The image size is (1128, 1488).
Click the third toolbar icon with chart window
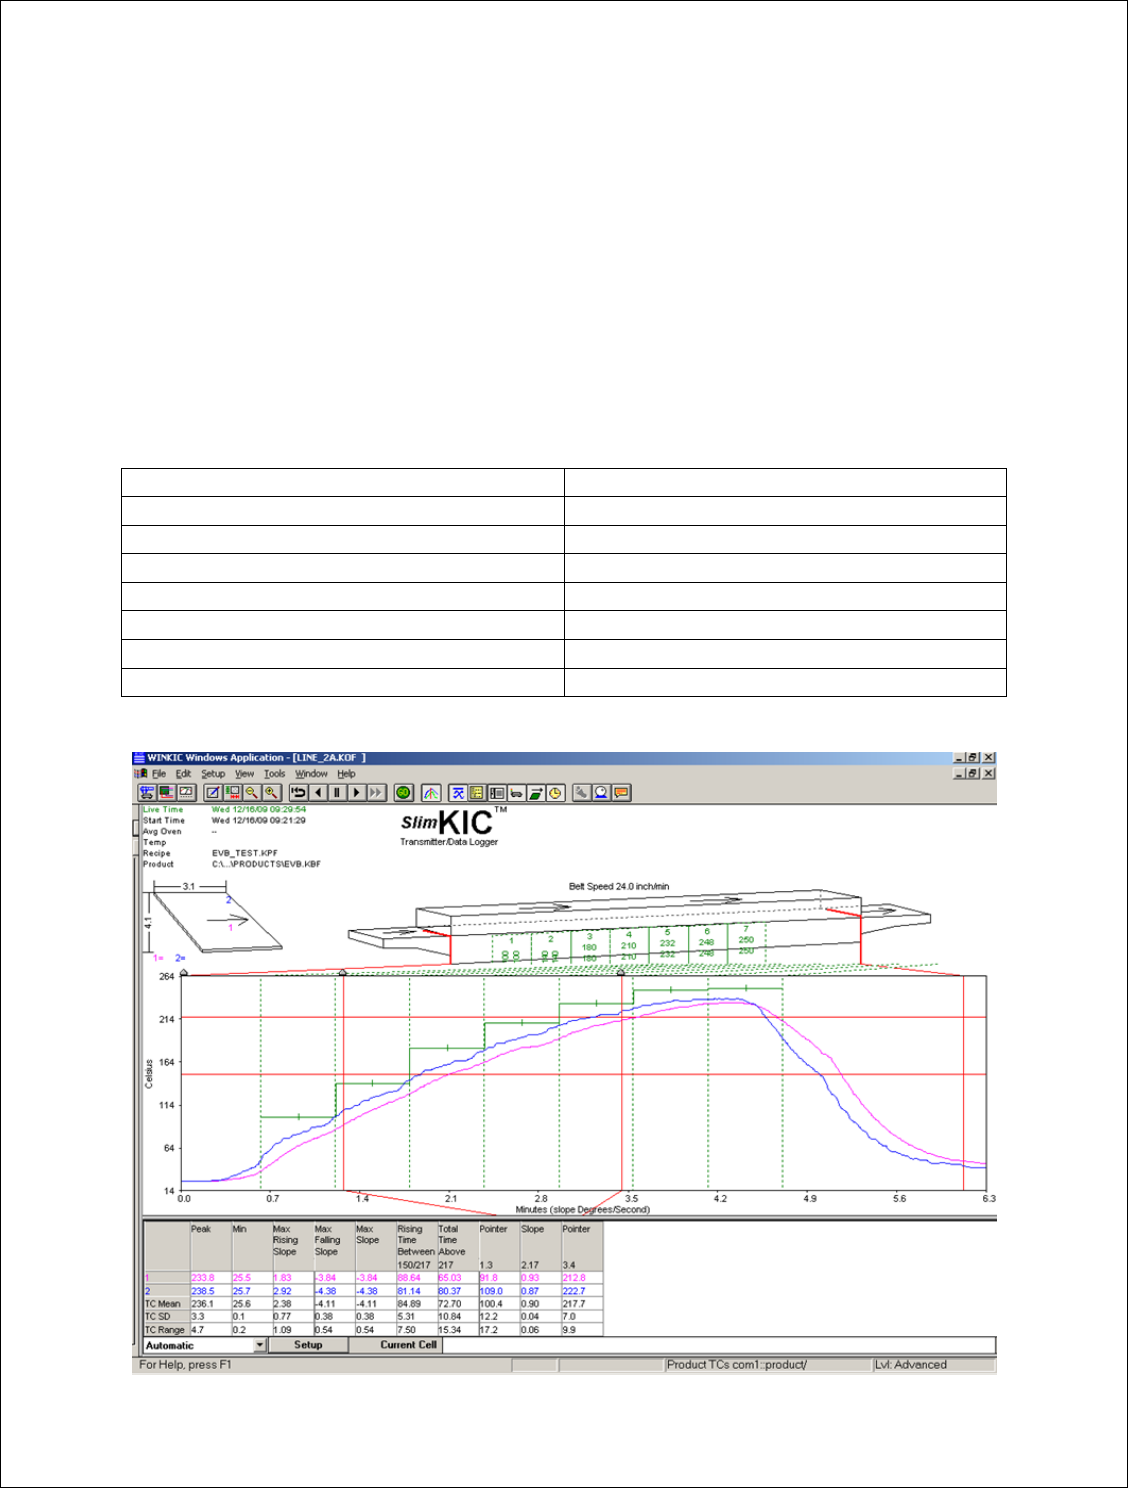point(186,793)
